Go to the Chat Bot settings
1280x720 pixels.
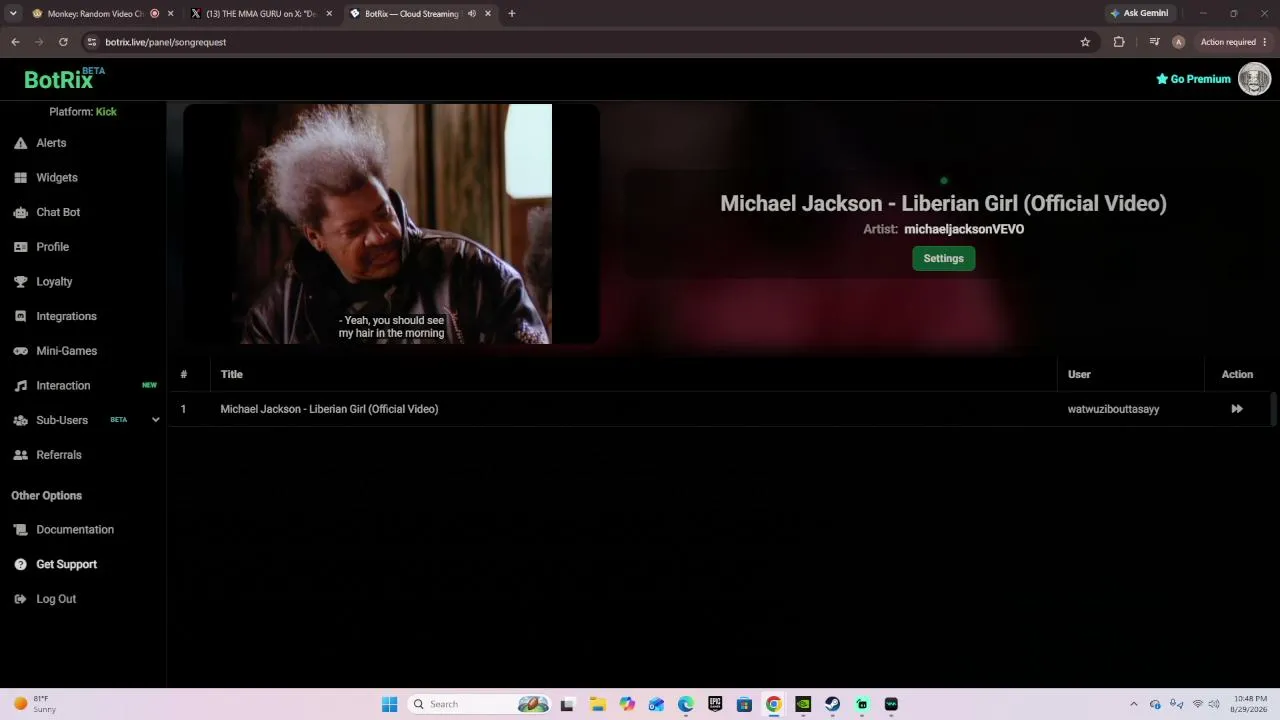(x=58, y=212)
